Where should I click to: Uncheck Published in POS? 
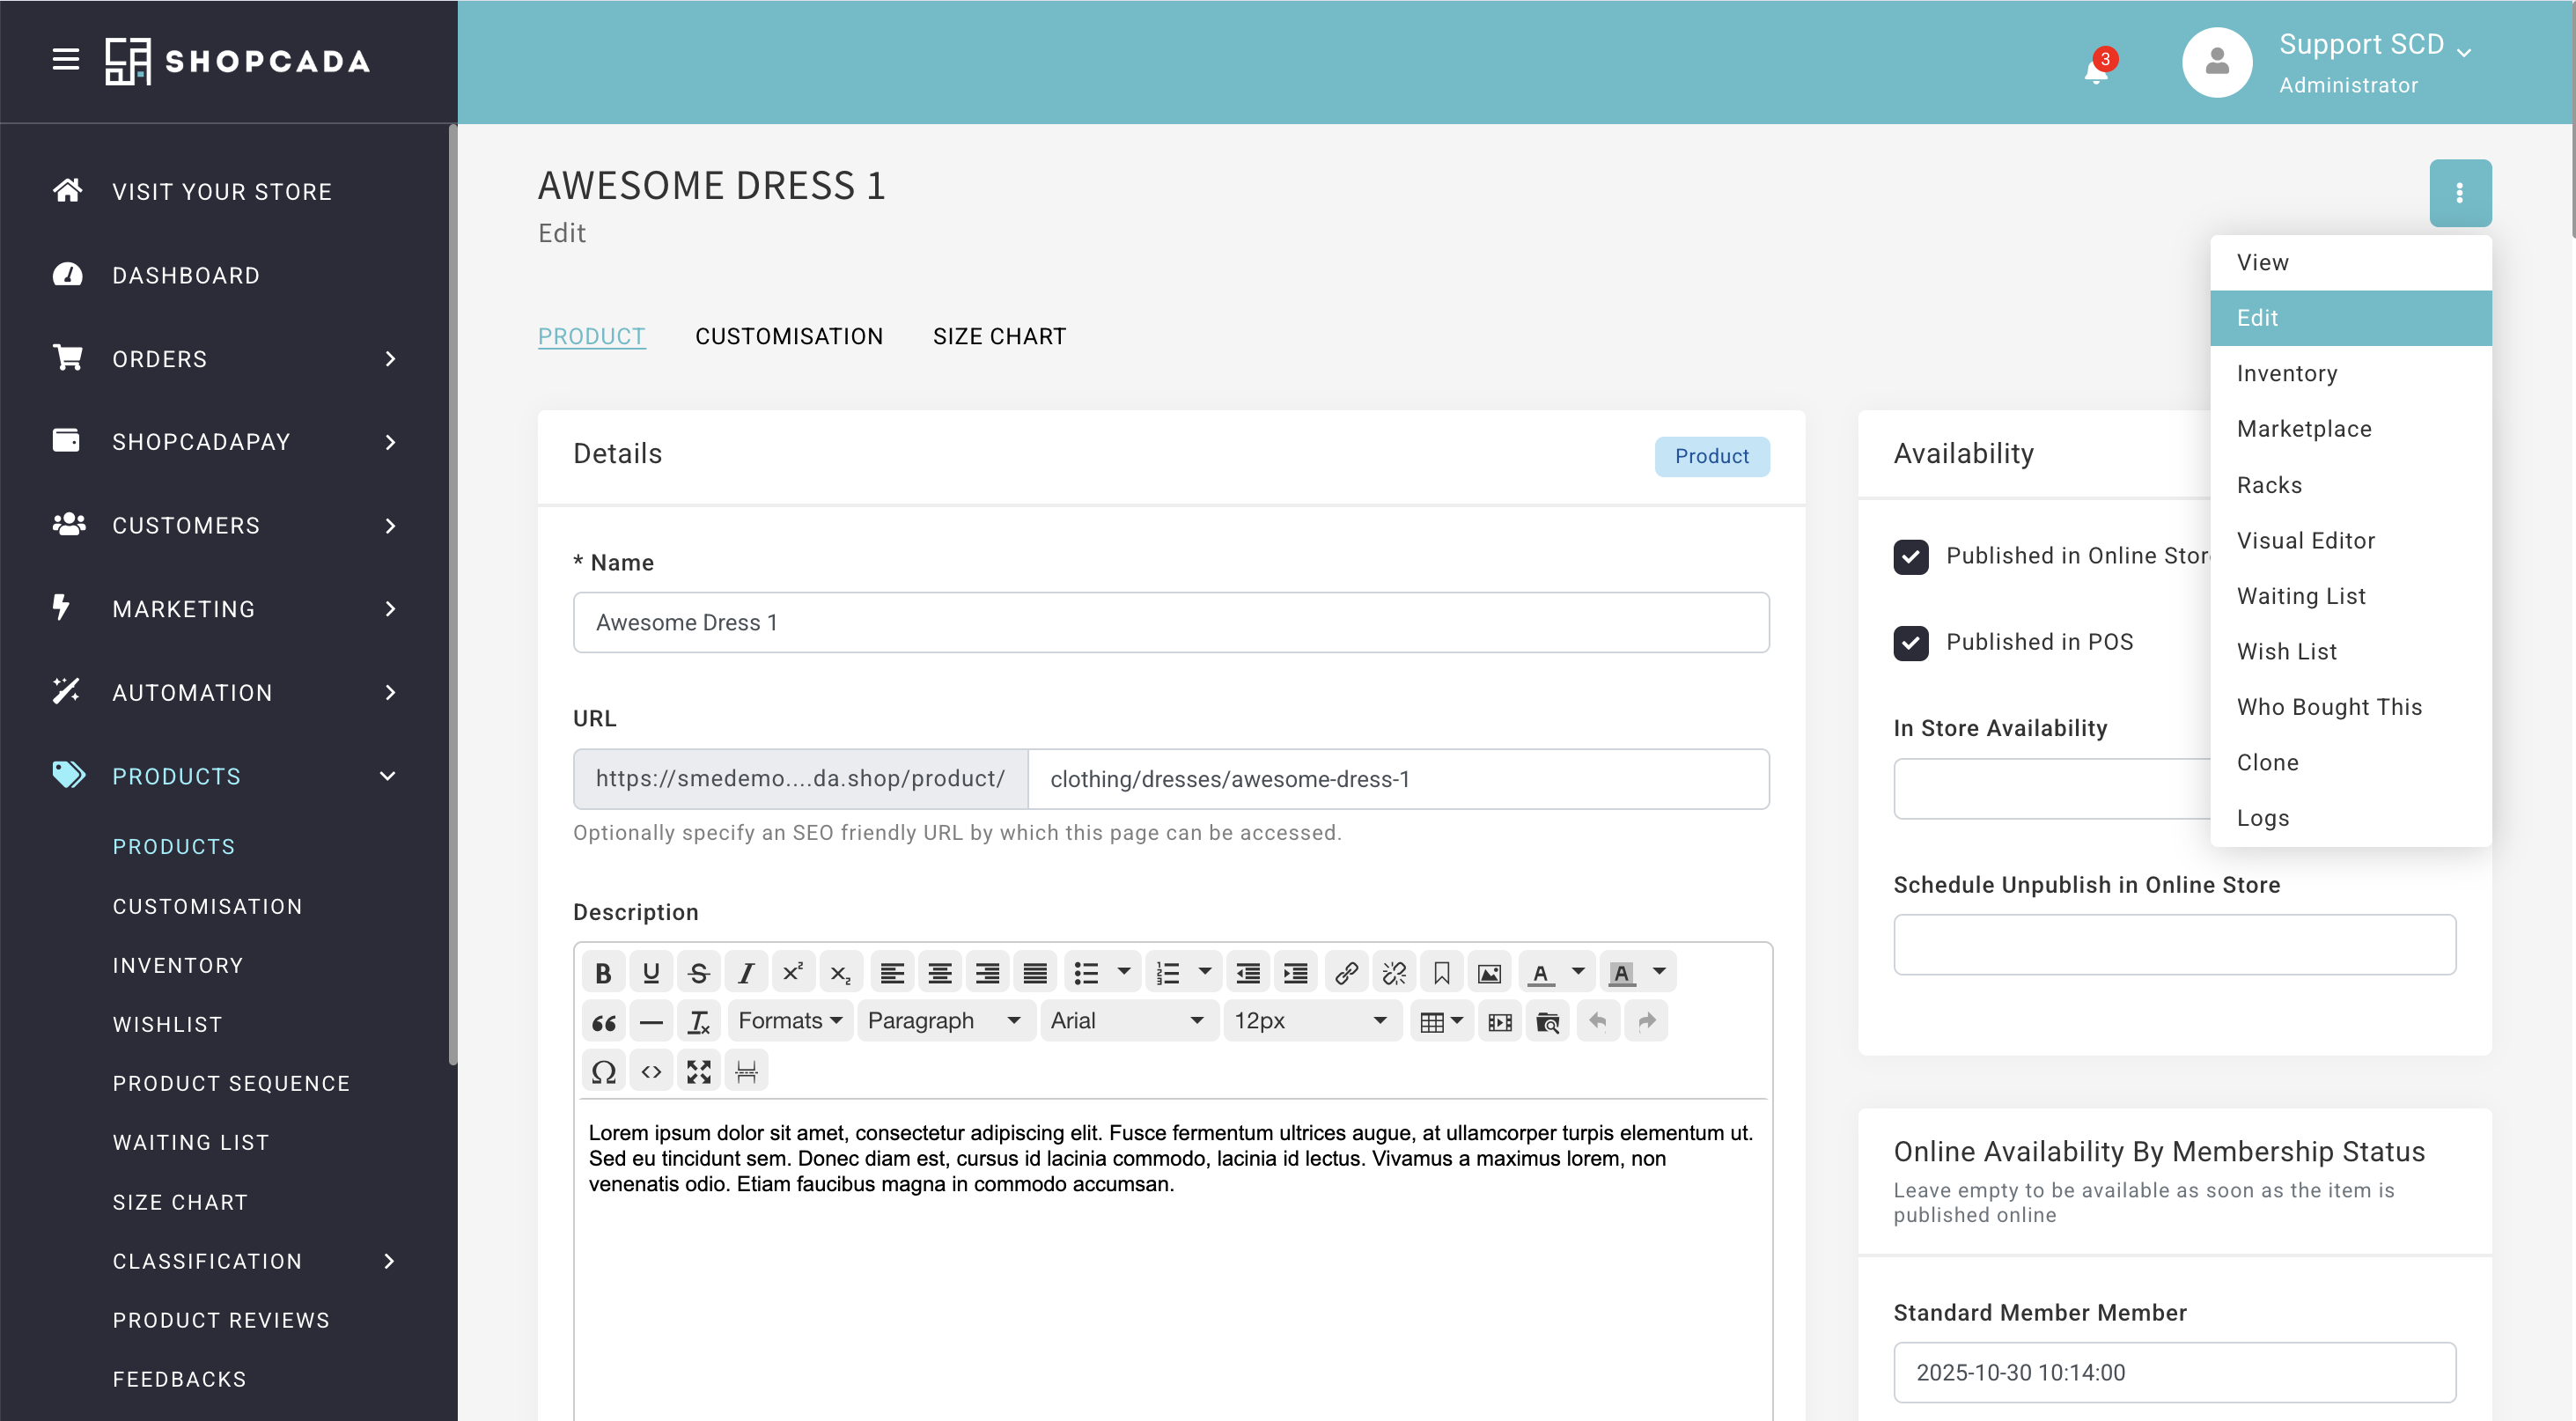1911,643
